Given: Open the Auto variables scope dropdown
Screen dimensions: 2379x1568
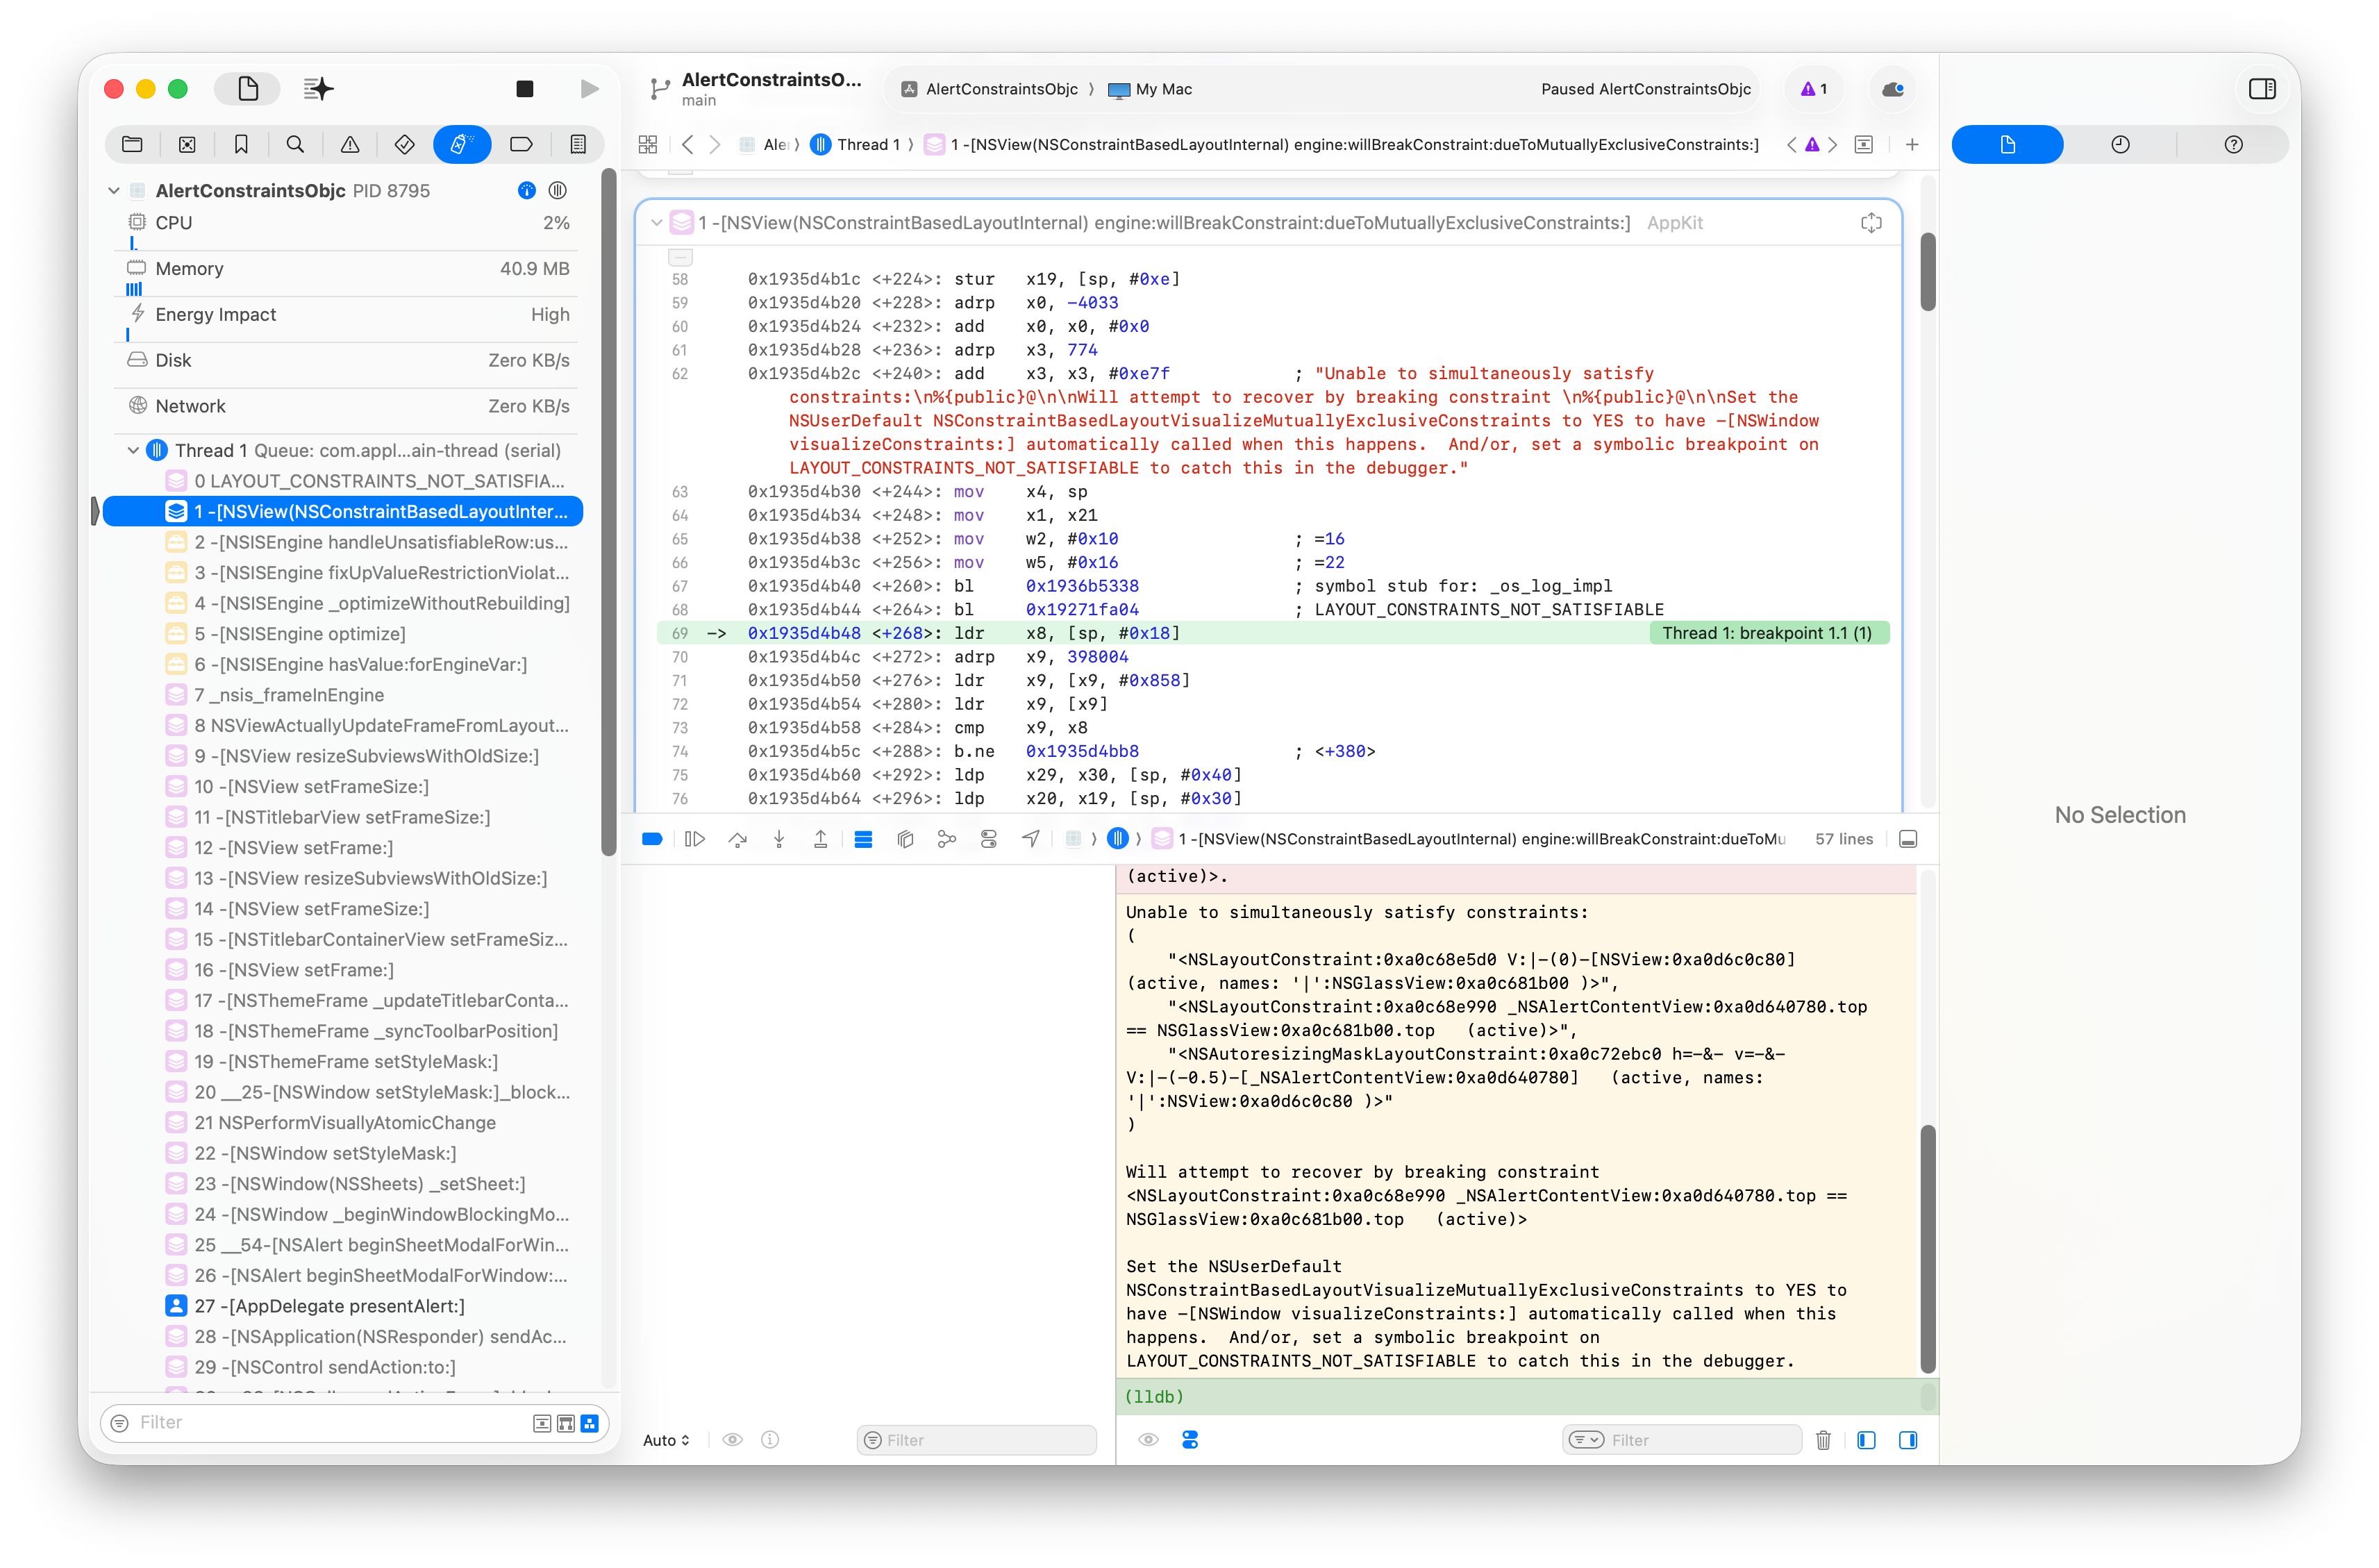Looking at the screenshot, I should click(x=666, y=1440).
